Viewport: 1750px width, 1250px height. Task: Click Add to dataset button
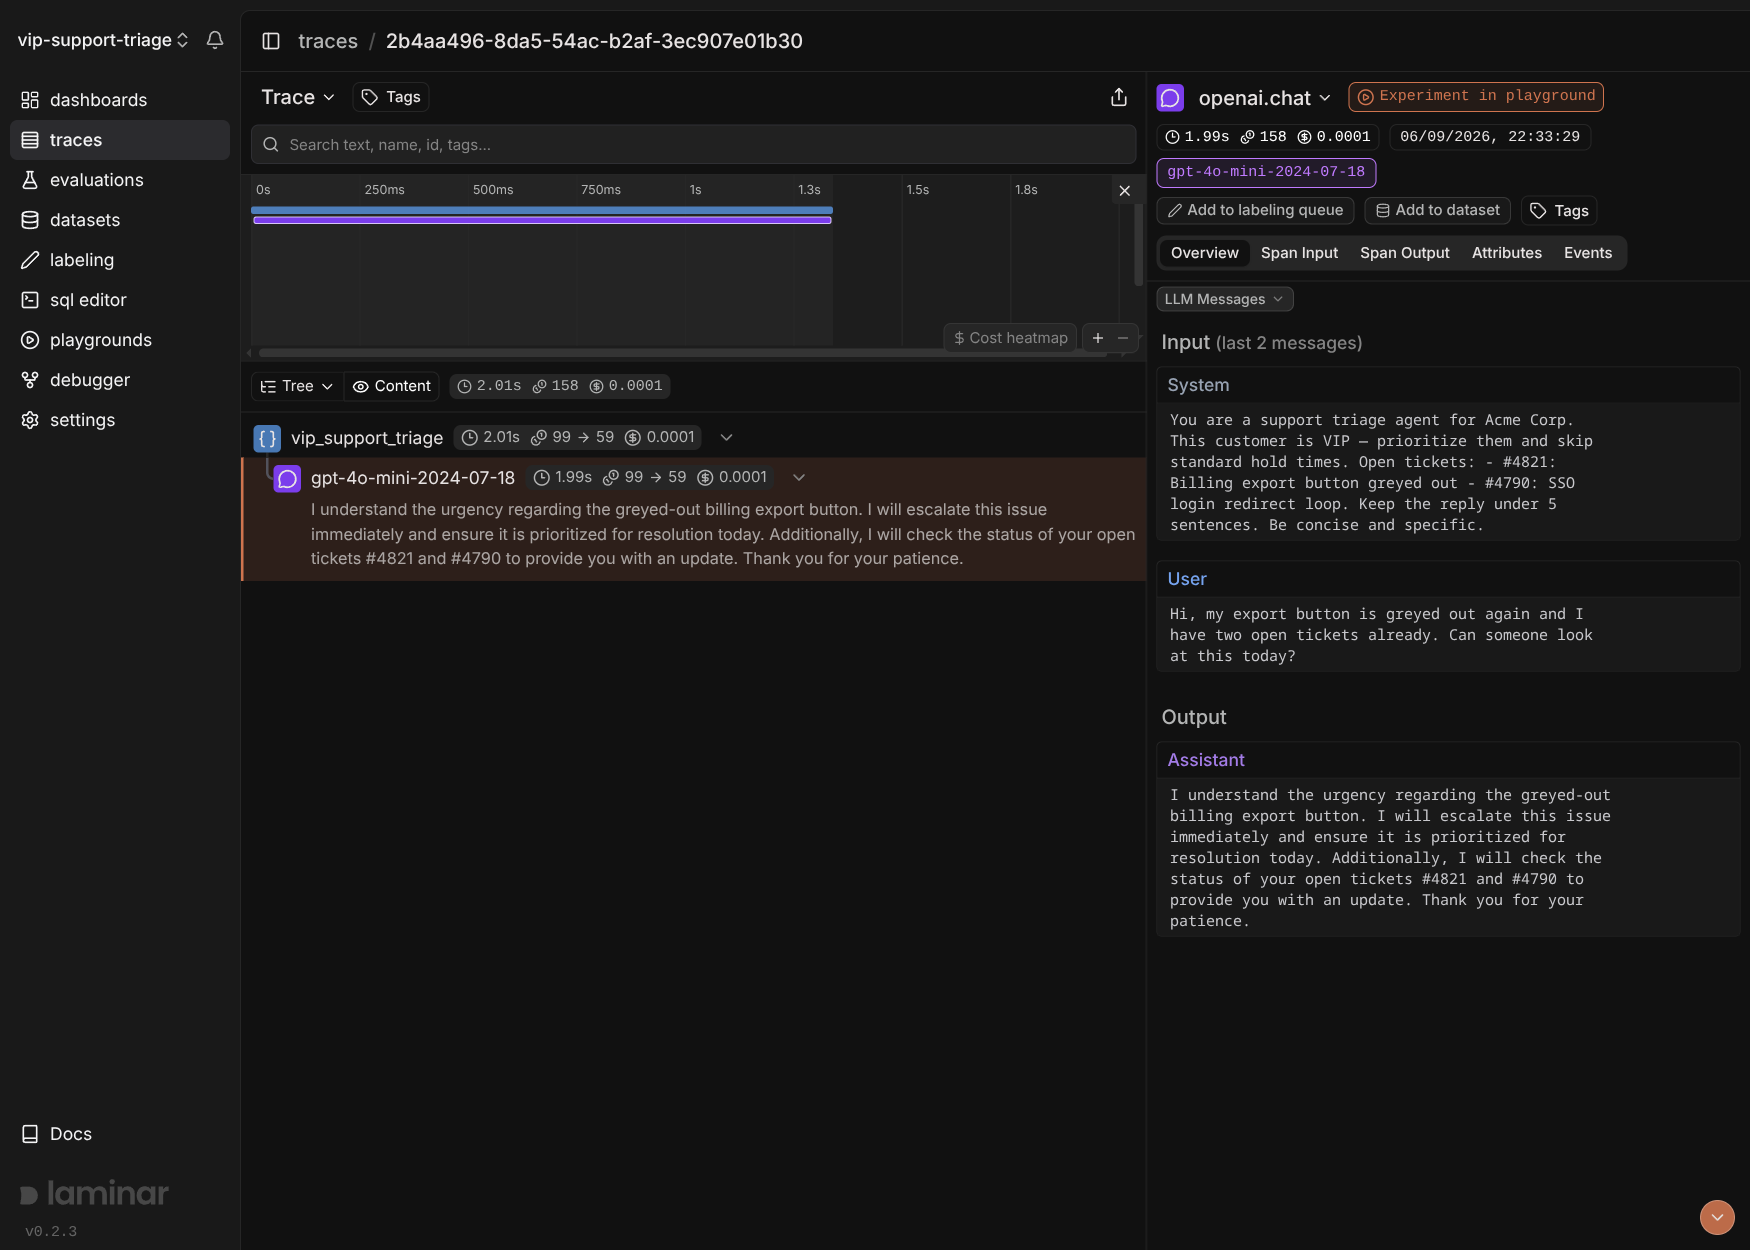pos(1437,210)
